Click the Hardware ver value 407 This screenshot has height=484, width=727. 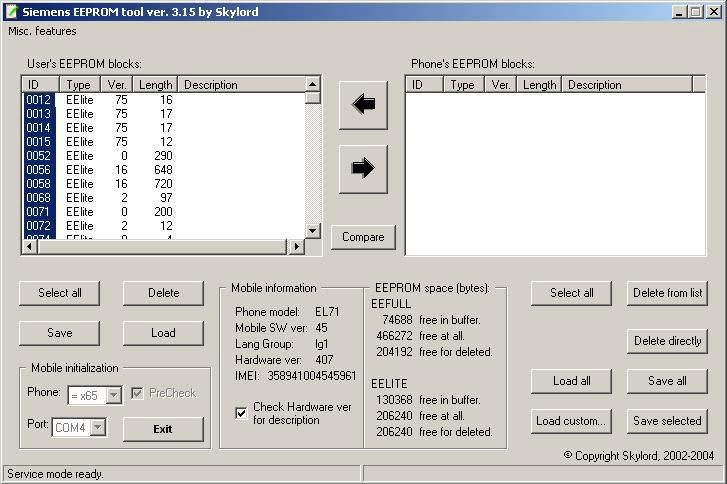[x=324, y=360]
